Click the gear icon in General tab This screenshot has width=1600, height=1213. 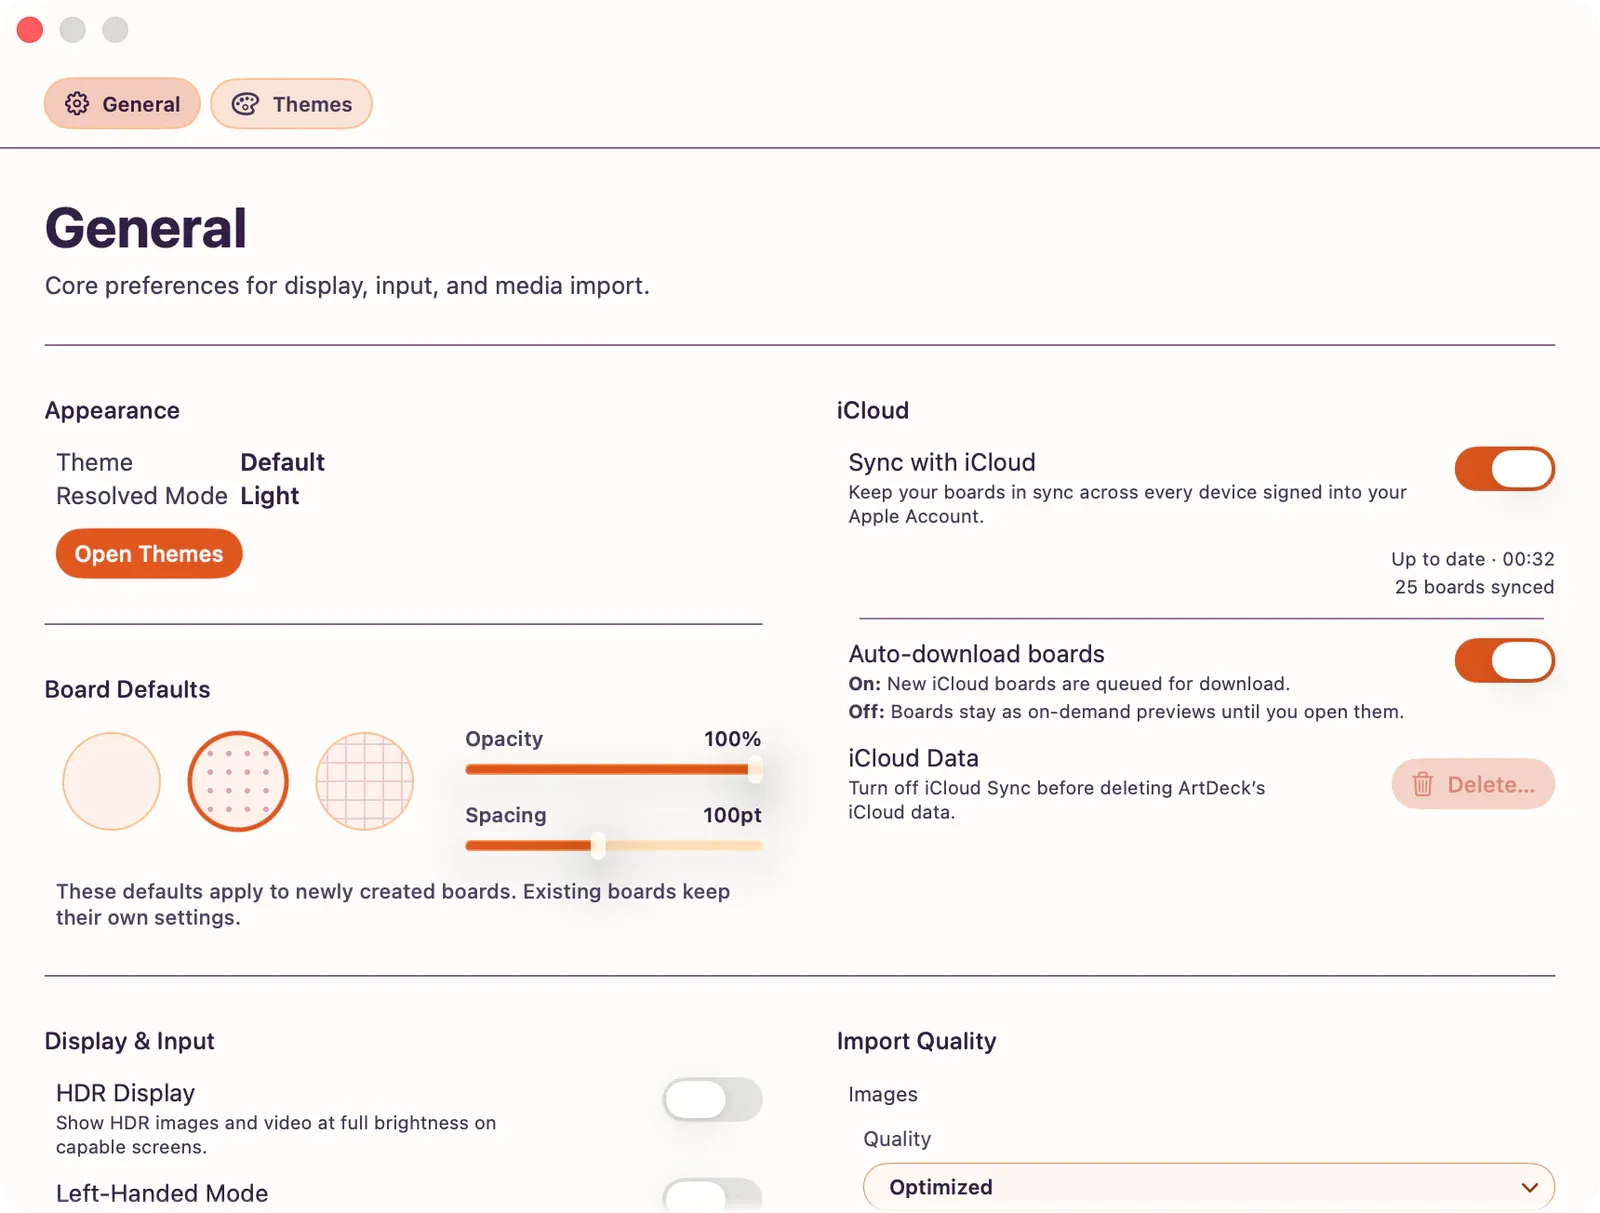[x=77, y=104]
